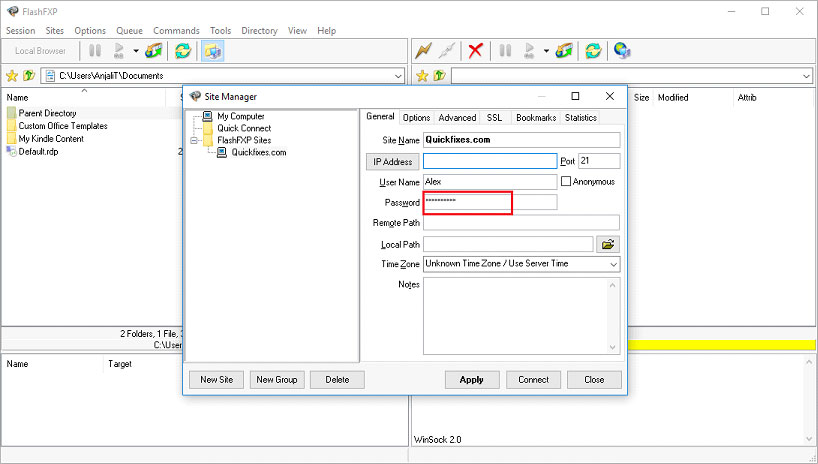Open the Session menu
The height and width of the screenshot is (464, 818).
pos(20,31)
